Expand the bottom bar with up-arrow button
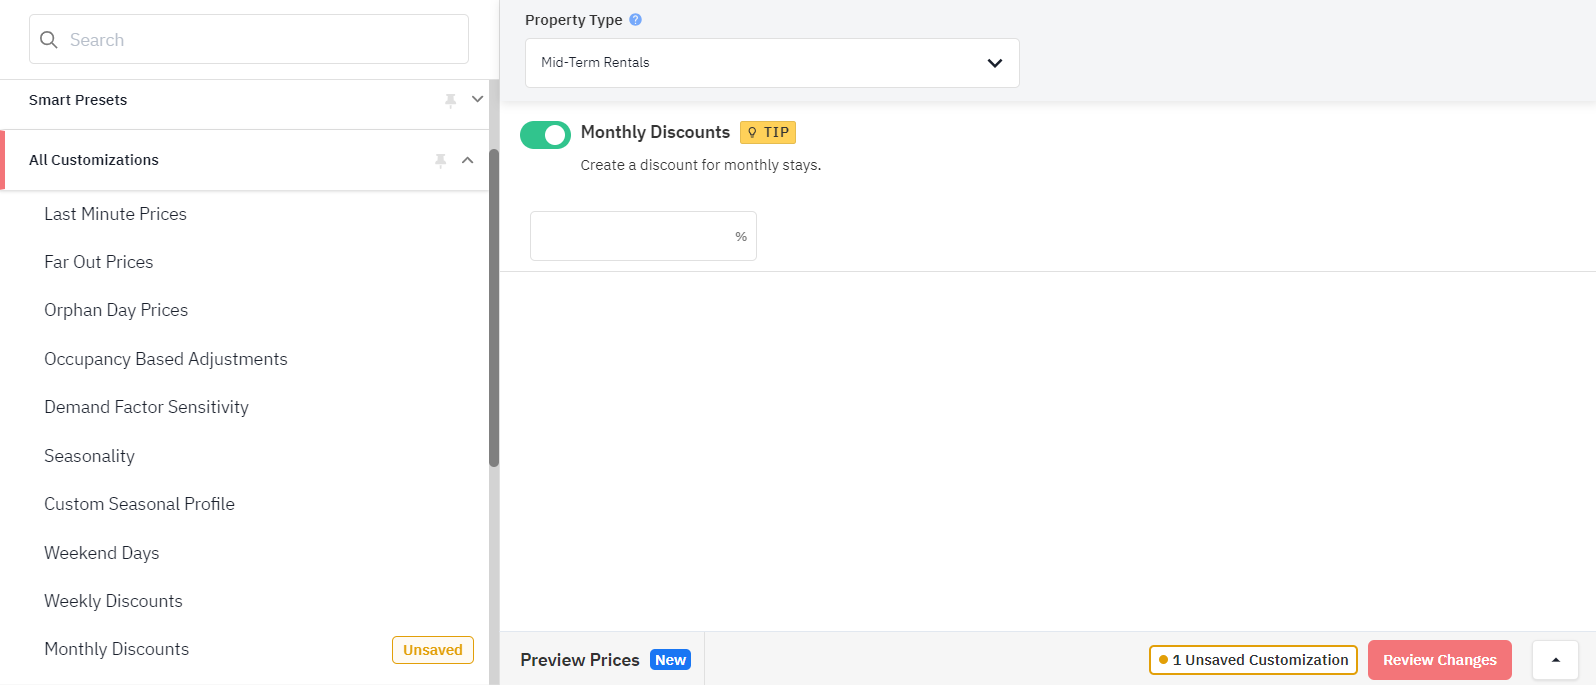The width and height of the screenshot is (1596, 685). (x=1555, y=660)
